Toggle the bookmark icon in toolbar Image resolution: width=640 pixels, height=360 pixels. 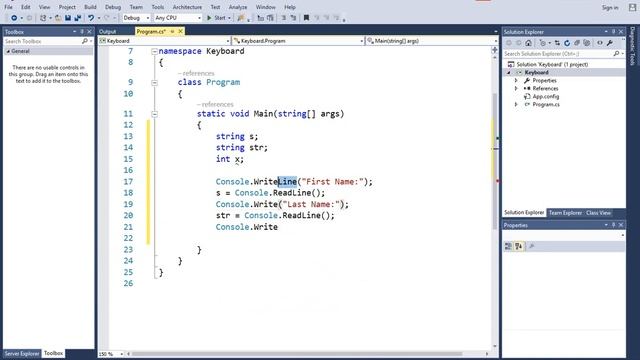tap(306, 18)
